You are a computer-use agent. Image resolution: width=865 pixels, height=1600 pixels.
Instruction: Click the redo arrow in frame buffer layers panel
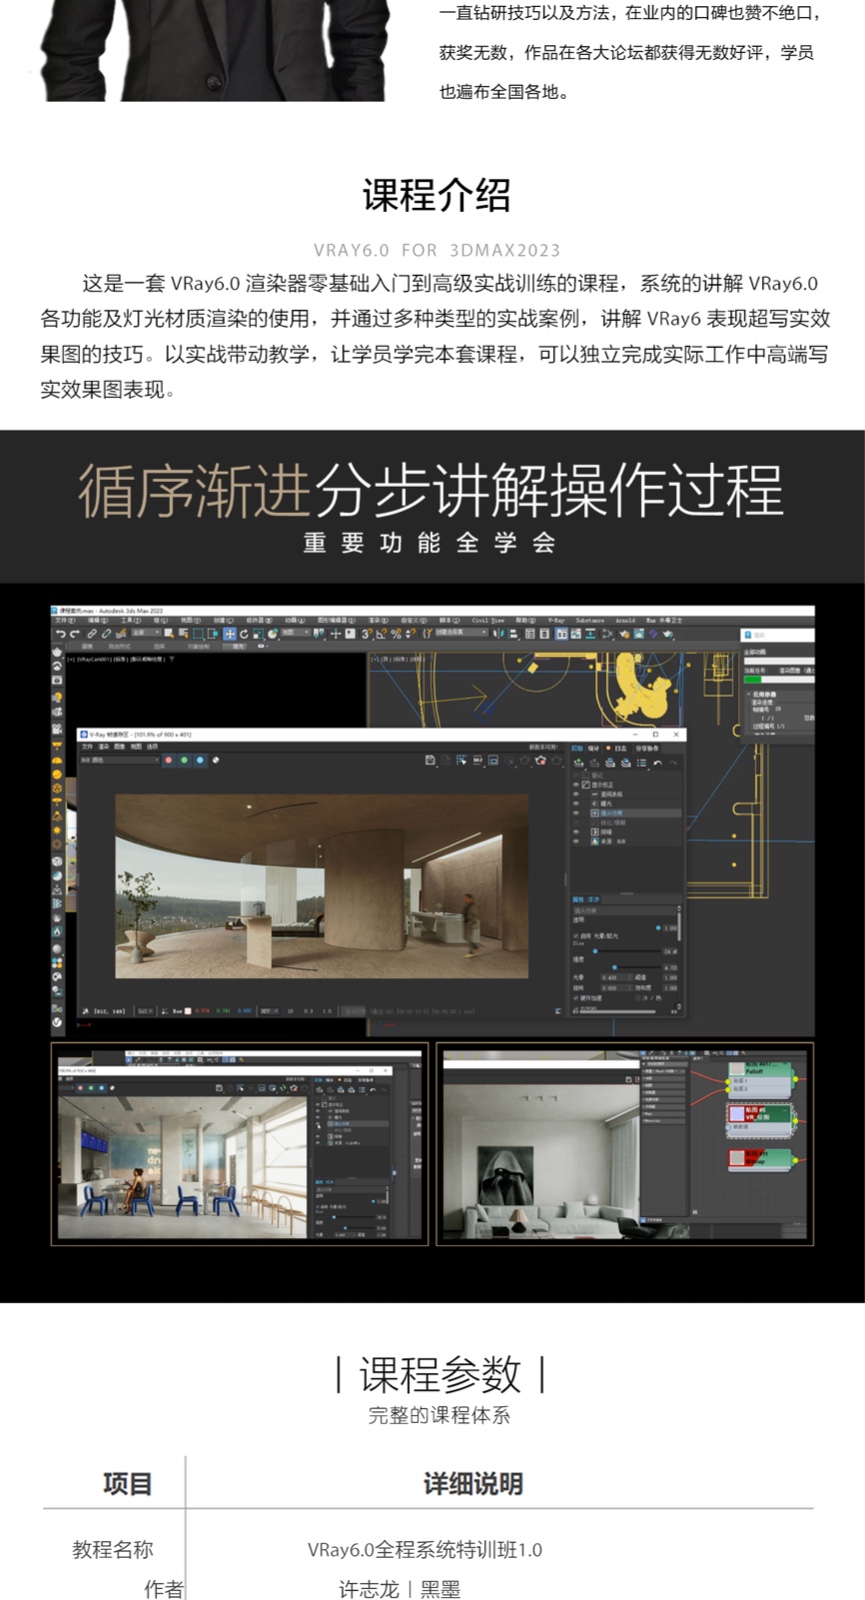pos(672,763)
